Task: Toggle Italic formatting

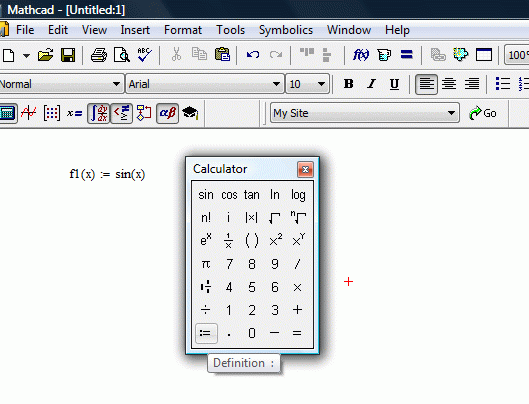Action: (371, 84)
